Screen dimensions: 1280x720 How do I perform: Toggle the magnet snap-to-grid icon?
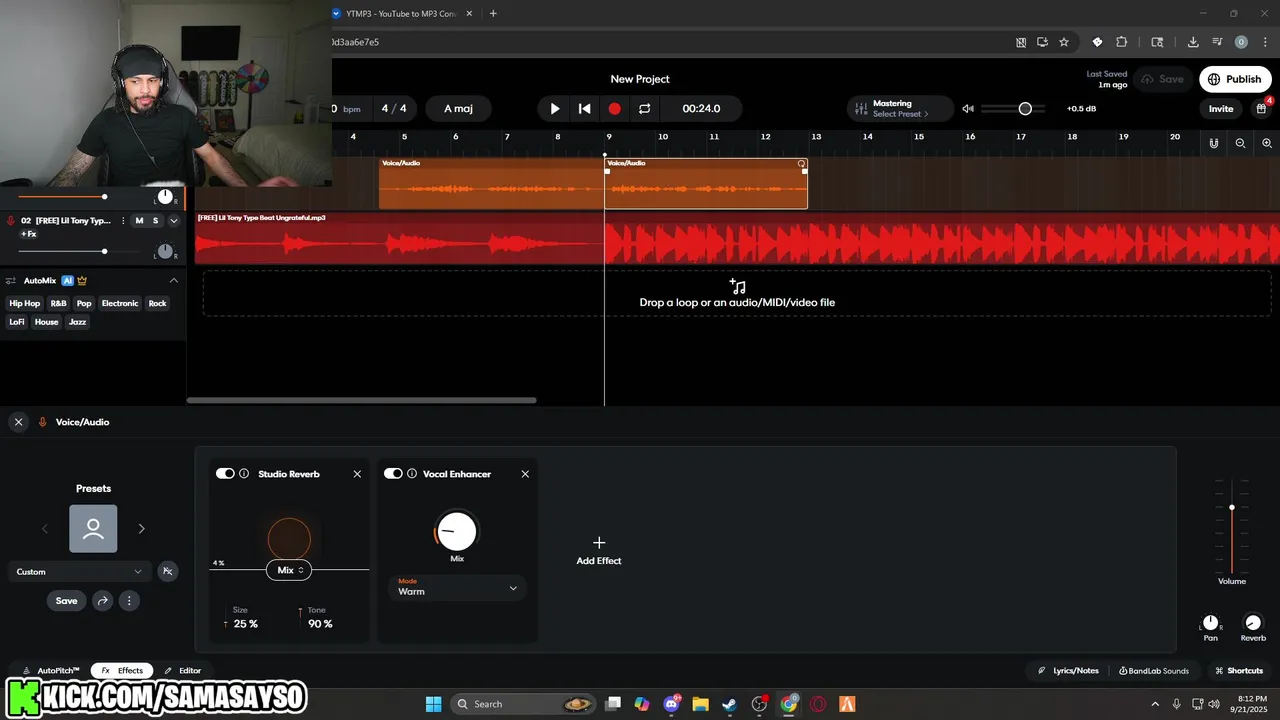[x=1214, y=143]
